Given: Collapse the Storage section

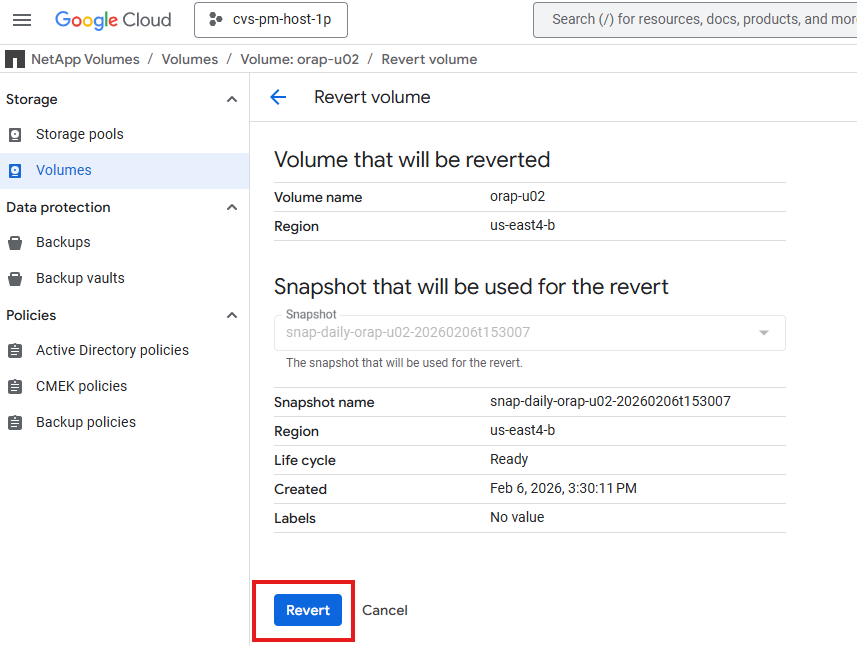Looking at the screenshot, I should click(x=231, y=99).
